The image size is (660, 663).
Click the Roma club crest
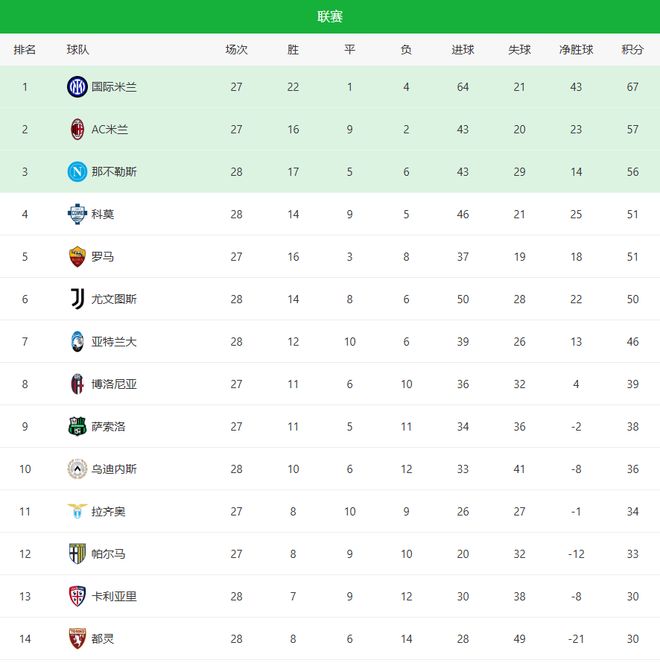pyautogui.click(x=77, y=256)
